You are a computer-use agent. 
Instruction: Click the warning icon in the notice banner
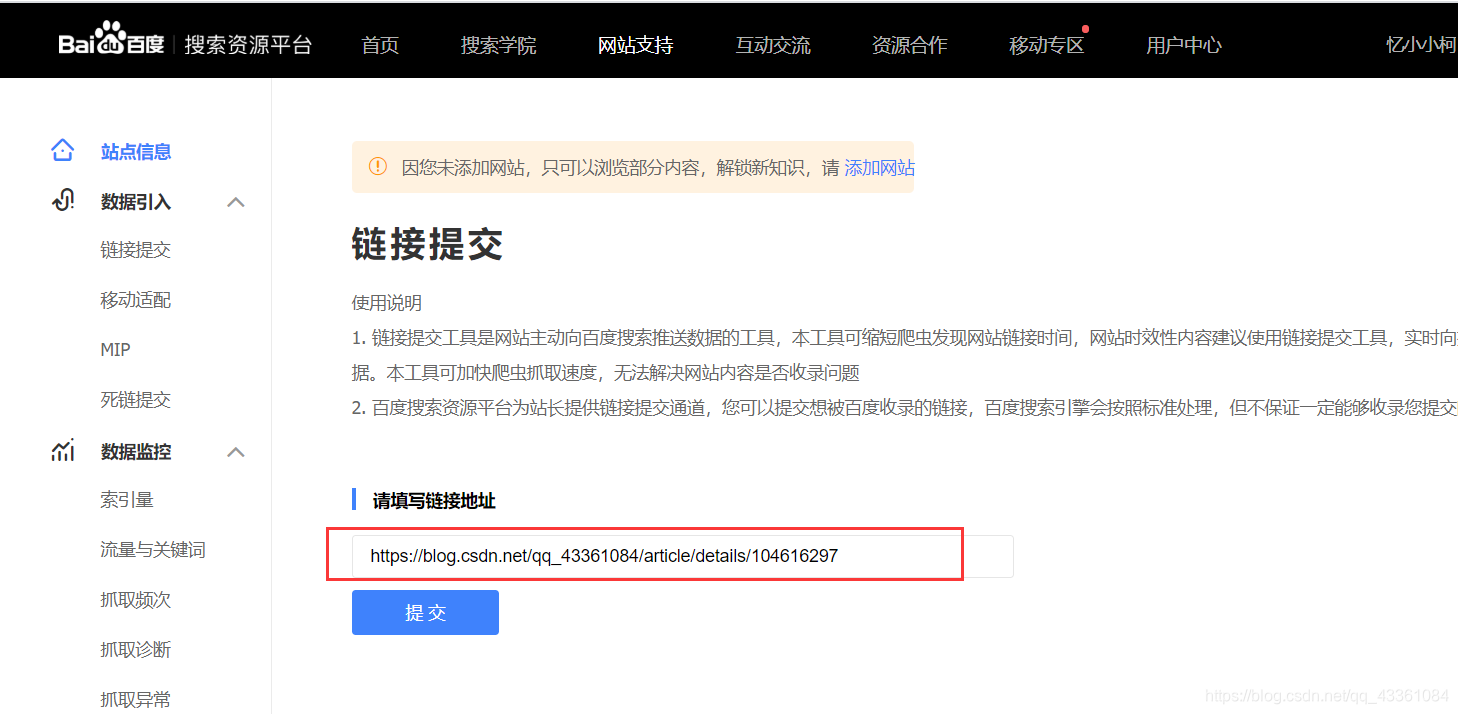(x=377, y=167)
